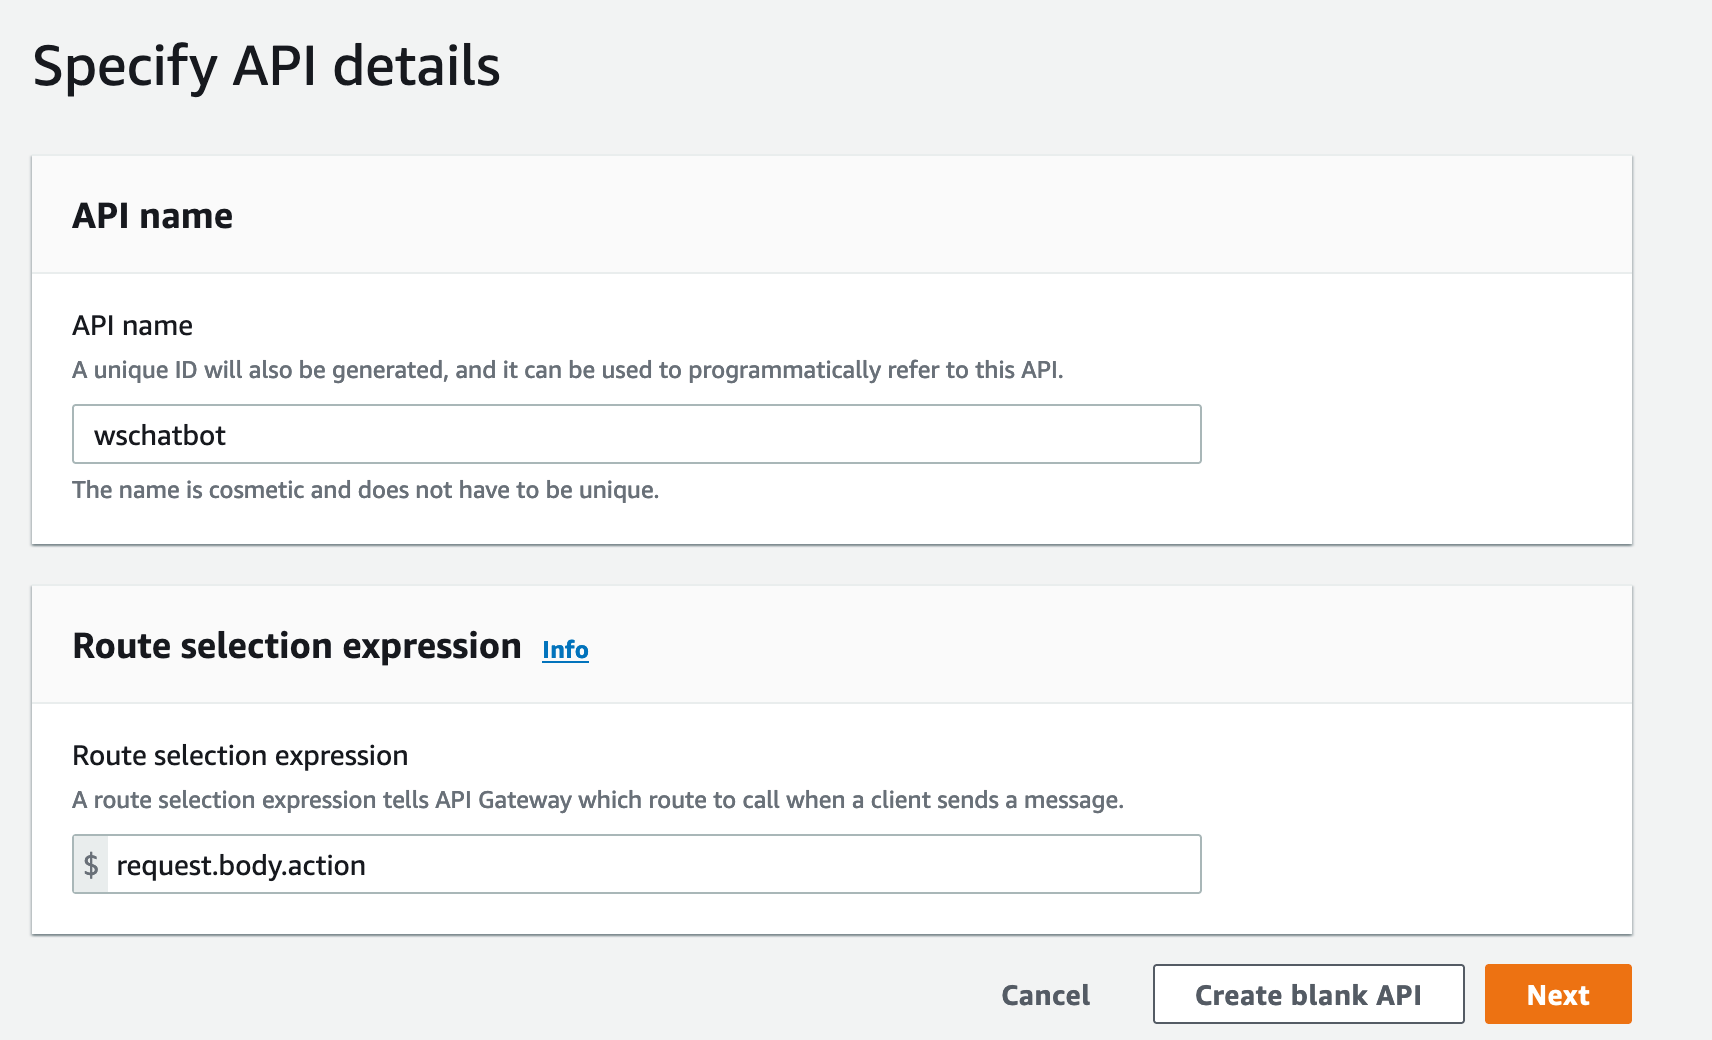Place cursor right after request.body.action text
This screenshot has width=1712, height=1040.
tap(368, 865)
